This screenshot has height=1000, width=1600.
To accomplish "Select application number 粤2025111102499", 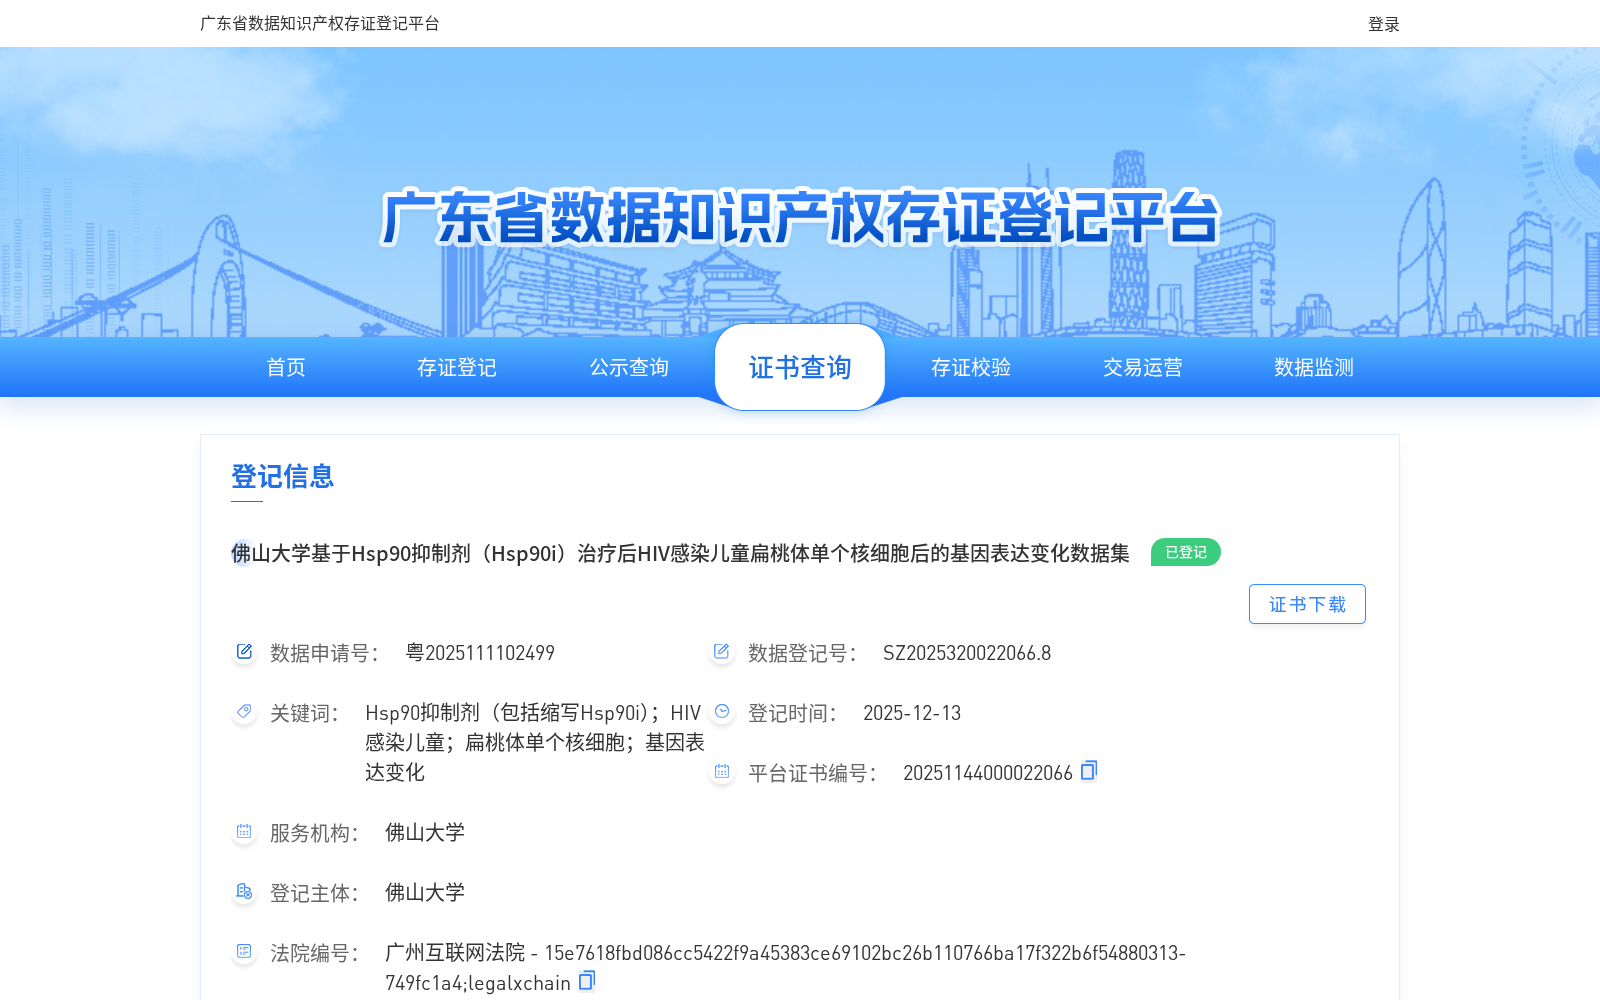I will click(x=480, y=653).
